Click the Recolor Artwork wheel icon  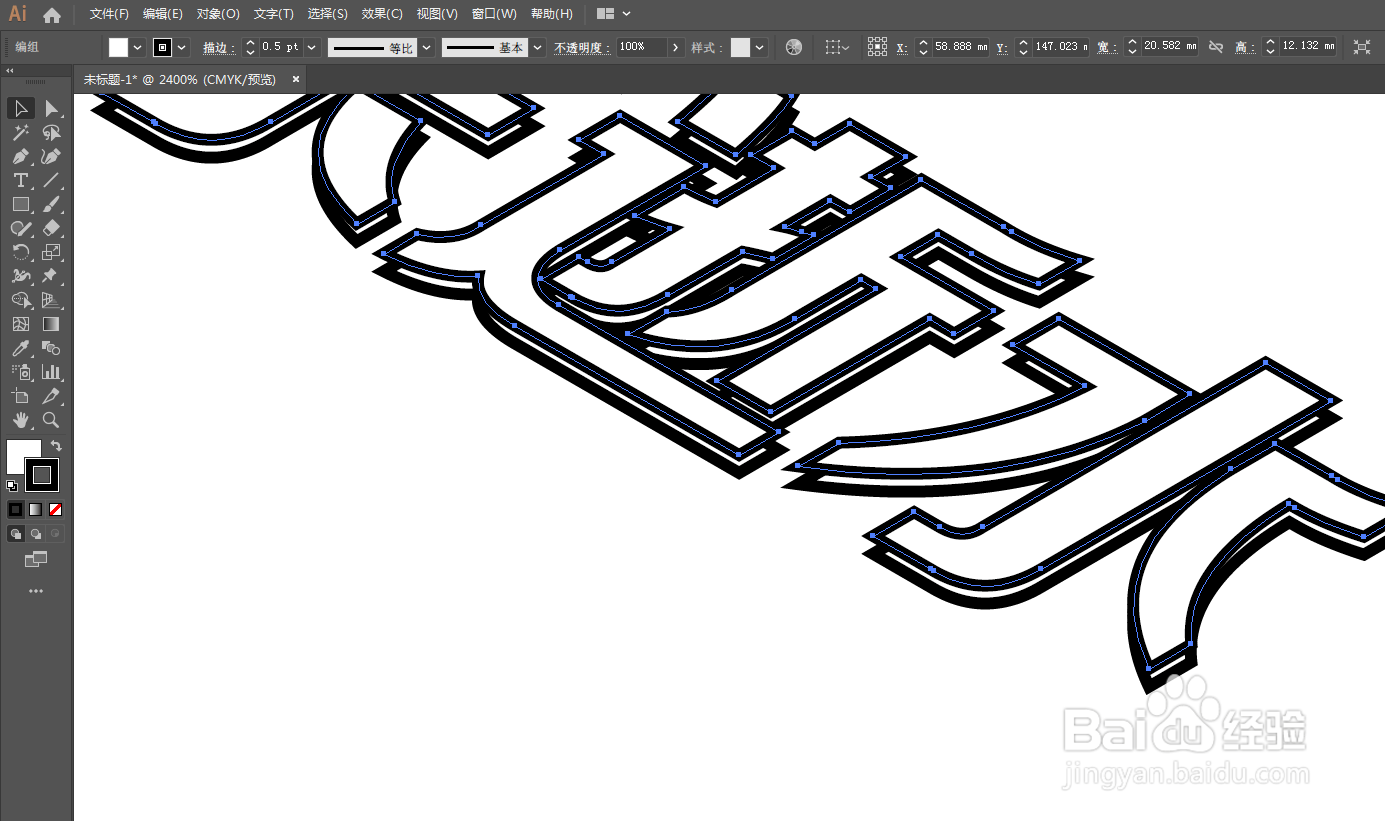tap(794, 47)
